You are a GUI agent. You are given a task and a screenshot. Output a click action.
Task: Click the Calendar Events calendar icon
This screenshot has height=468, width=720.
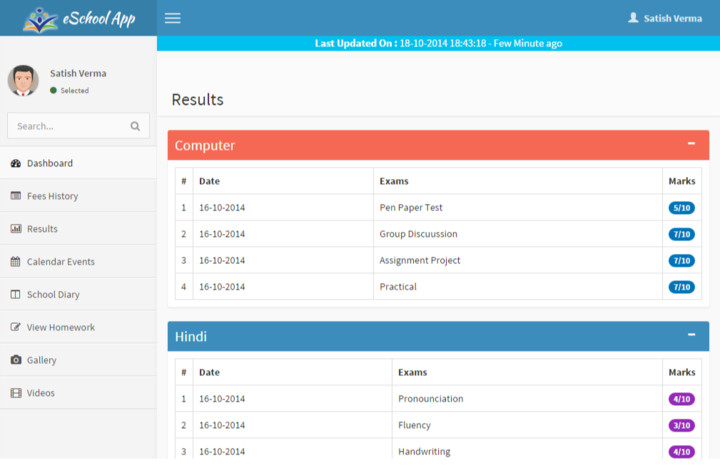click(16, 261)
